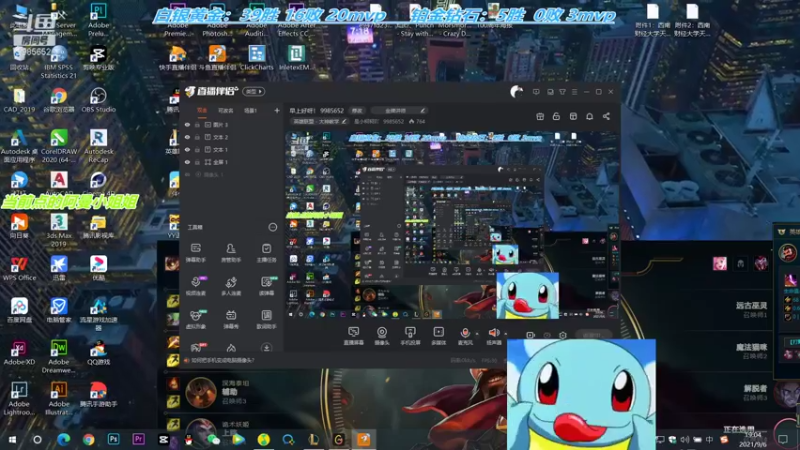Image resolution: width=800 pixels, height=450 pixels.
Task: Hide the 全屏 1 layer
Action: point(187,162)
